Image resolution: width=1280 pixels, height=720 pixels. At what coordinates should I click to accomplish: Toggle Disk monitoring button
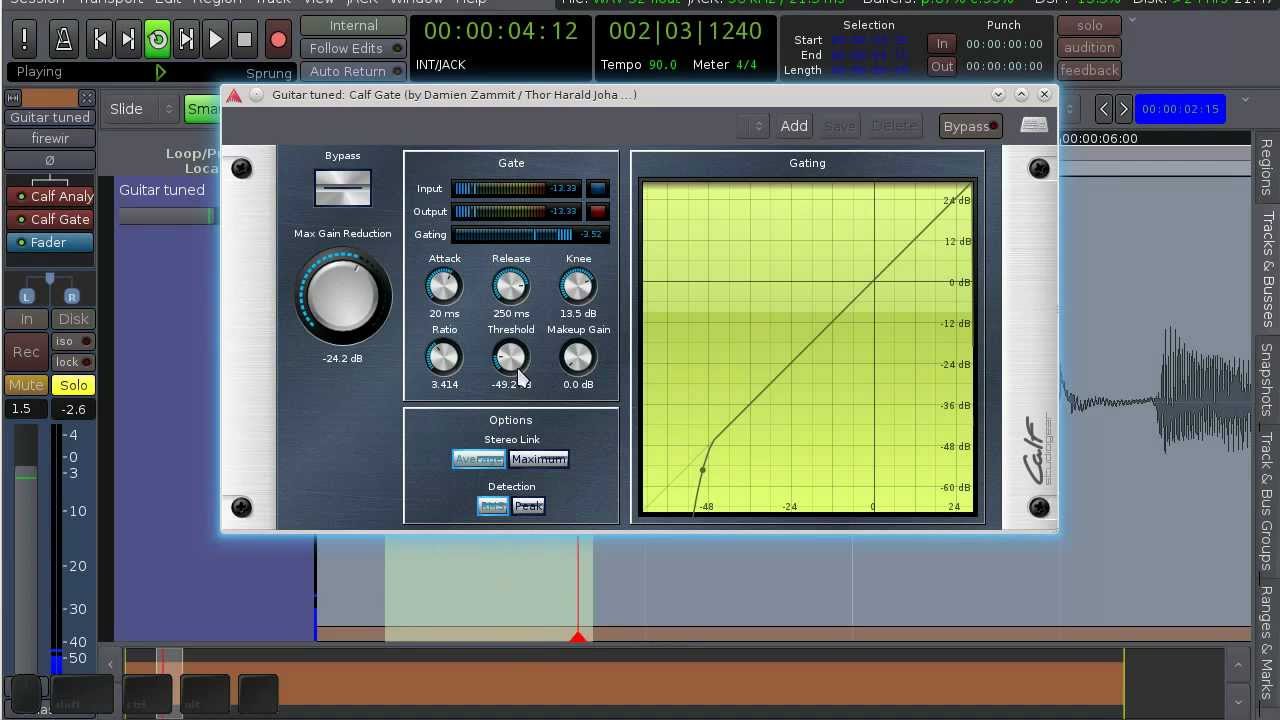click(73, 319)
